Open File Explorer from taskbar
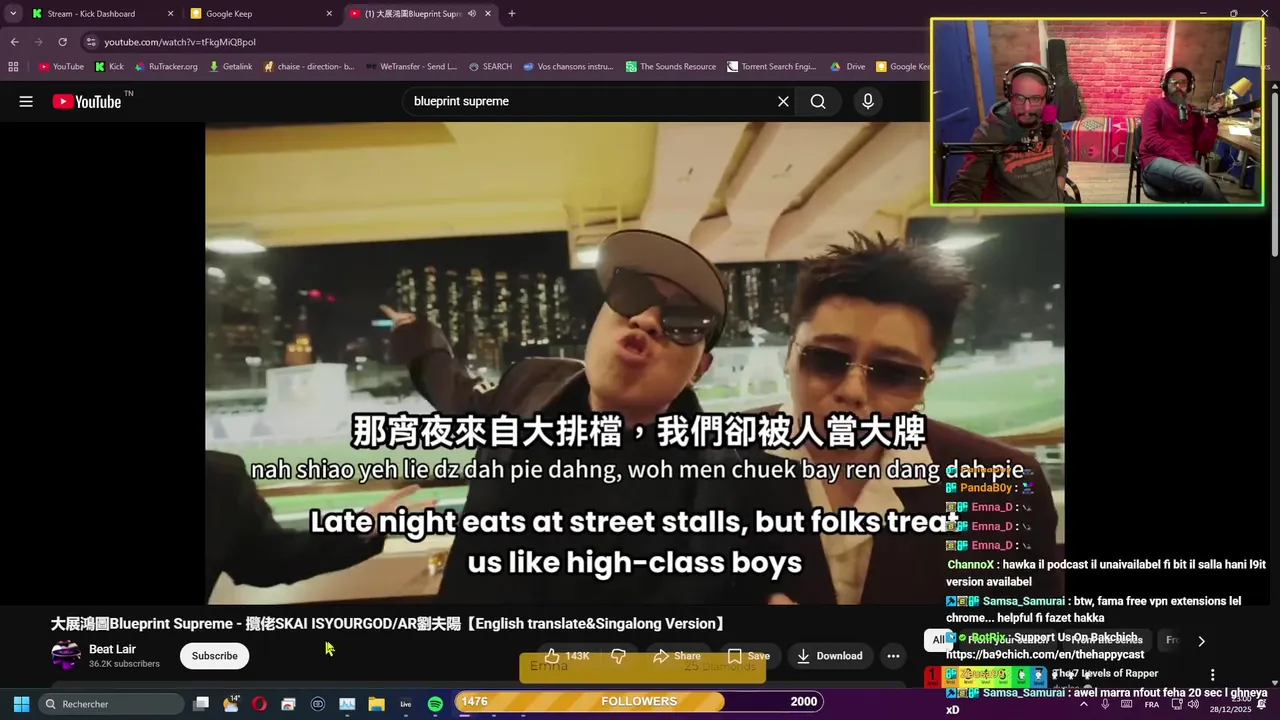The width and height of the screenshot is (1280, 720). coord(376,704)
